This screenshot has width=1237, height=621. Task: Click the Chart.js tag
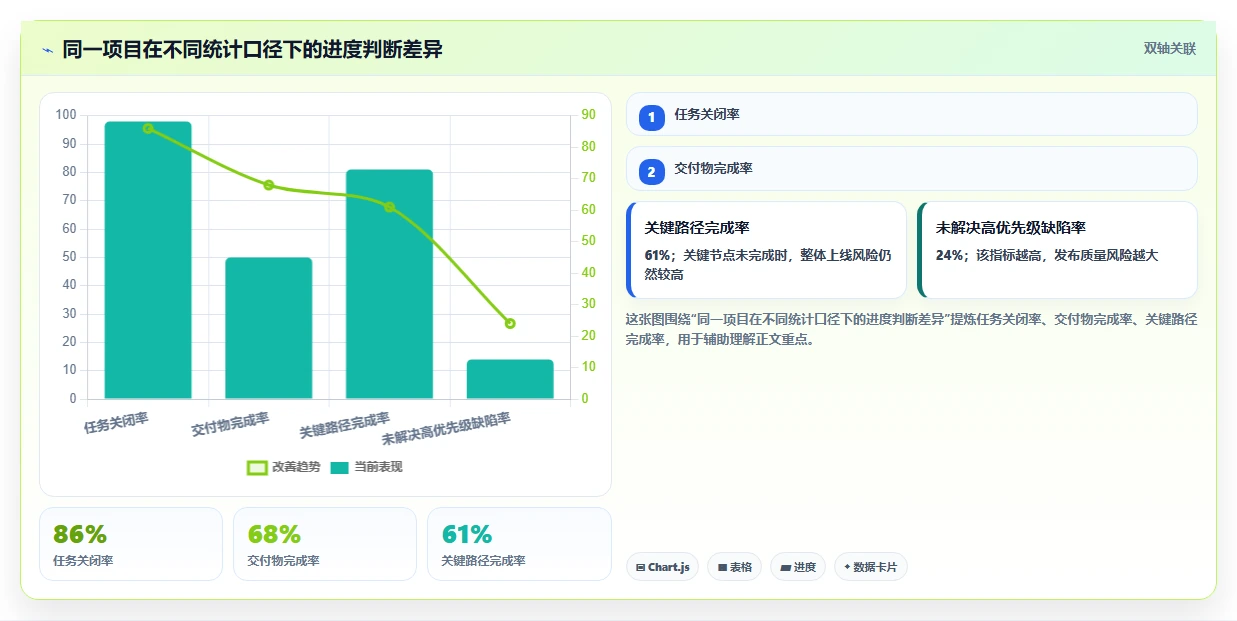point(662,567)
